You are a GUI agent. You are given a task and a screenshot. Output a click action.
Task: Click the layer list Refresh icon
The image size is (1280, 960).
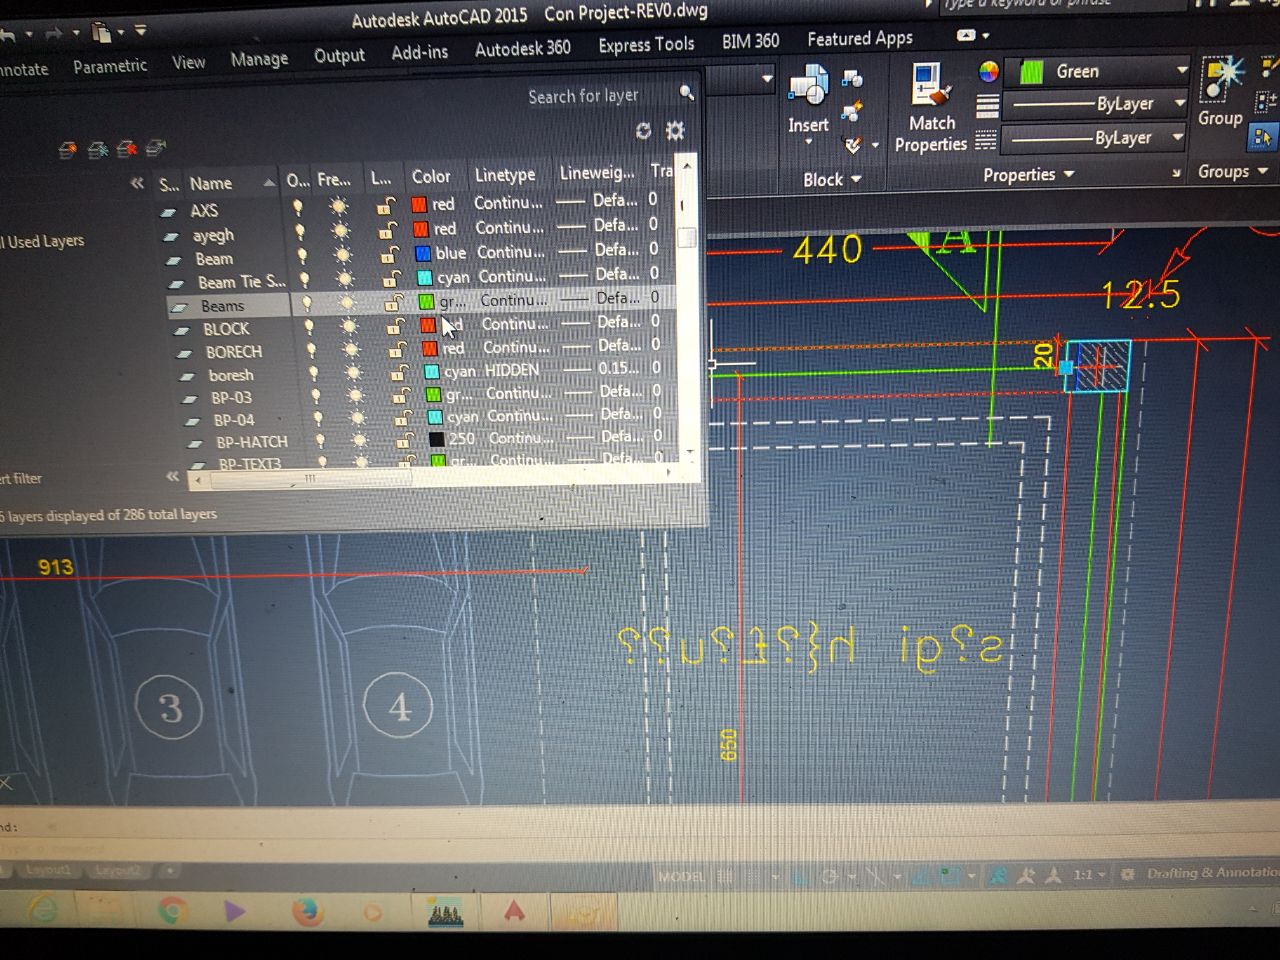tap(643, 131)
